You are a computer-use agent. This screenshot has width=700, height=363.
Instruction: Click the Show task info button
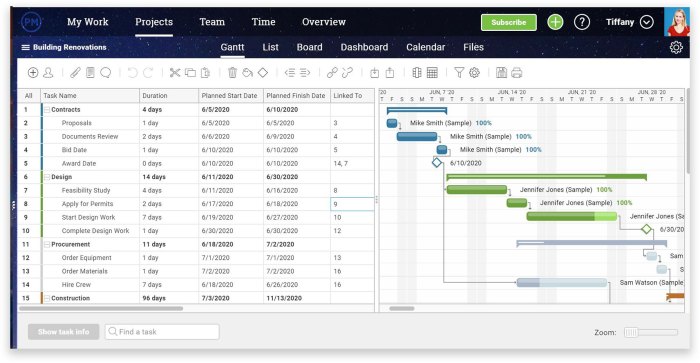[63, 332]
